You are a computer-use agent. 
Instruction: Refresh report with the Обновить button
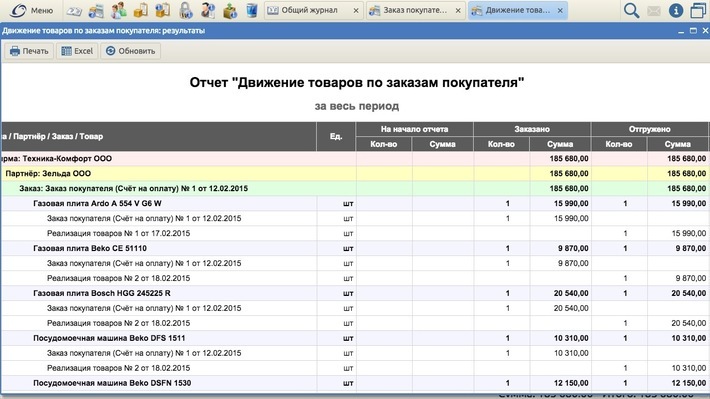(130, 51)
